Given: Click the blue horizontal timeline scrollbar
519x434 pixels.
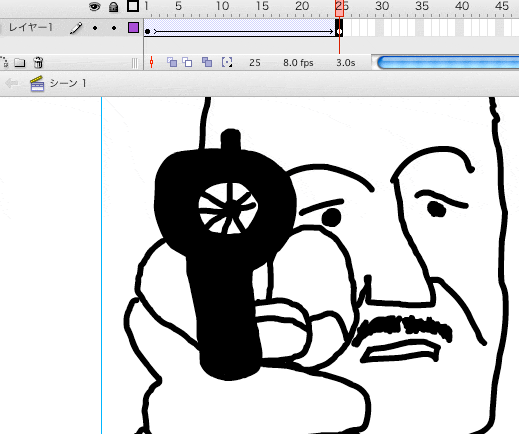Looking at the screenshot, I should click(x=448, y=63).
